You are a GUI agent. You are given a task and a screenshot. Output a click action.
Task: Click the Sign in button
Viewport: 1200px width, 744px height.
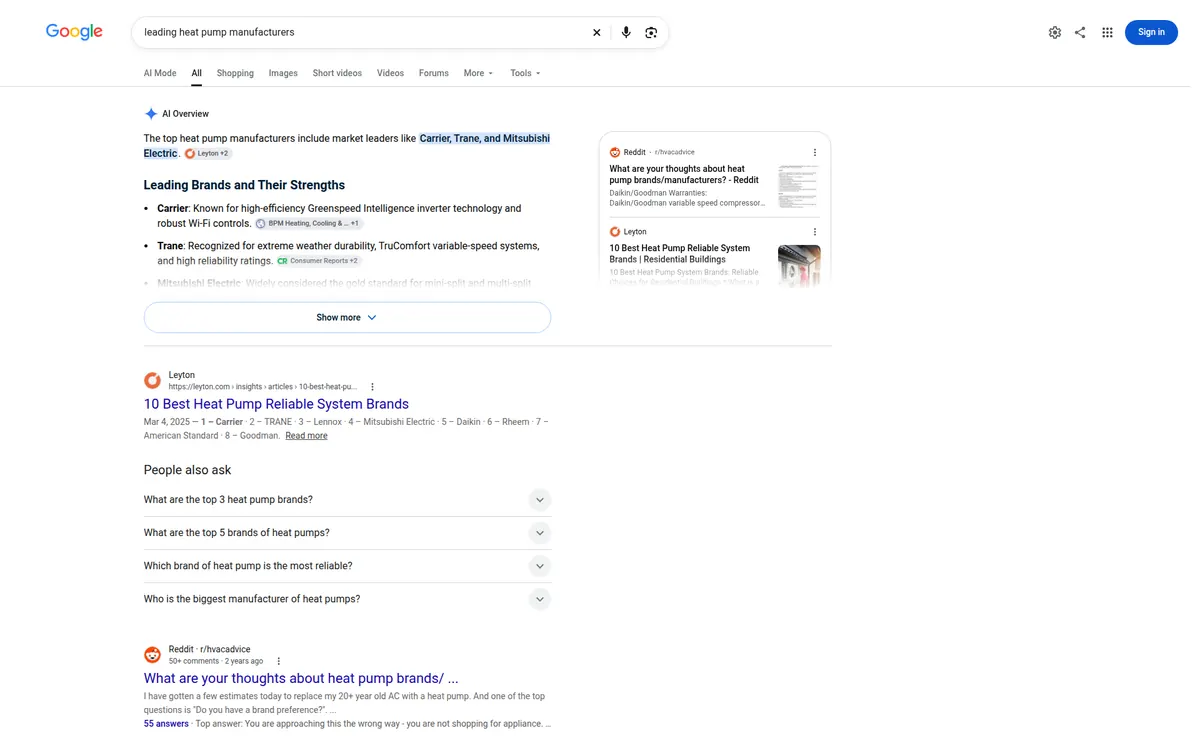(1151, 32)
